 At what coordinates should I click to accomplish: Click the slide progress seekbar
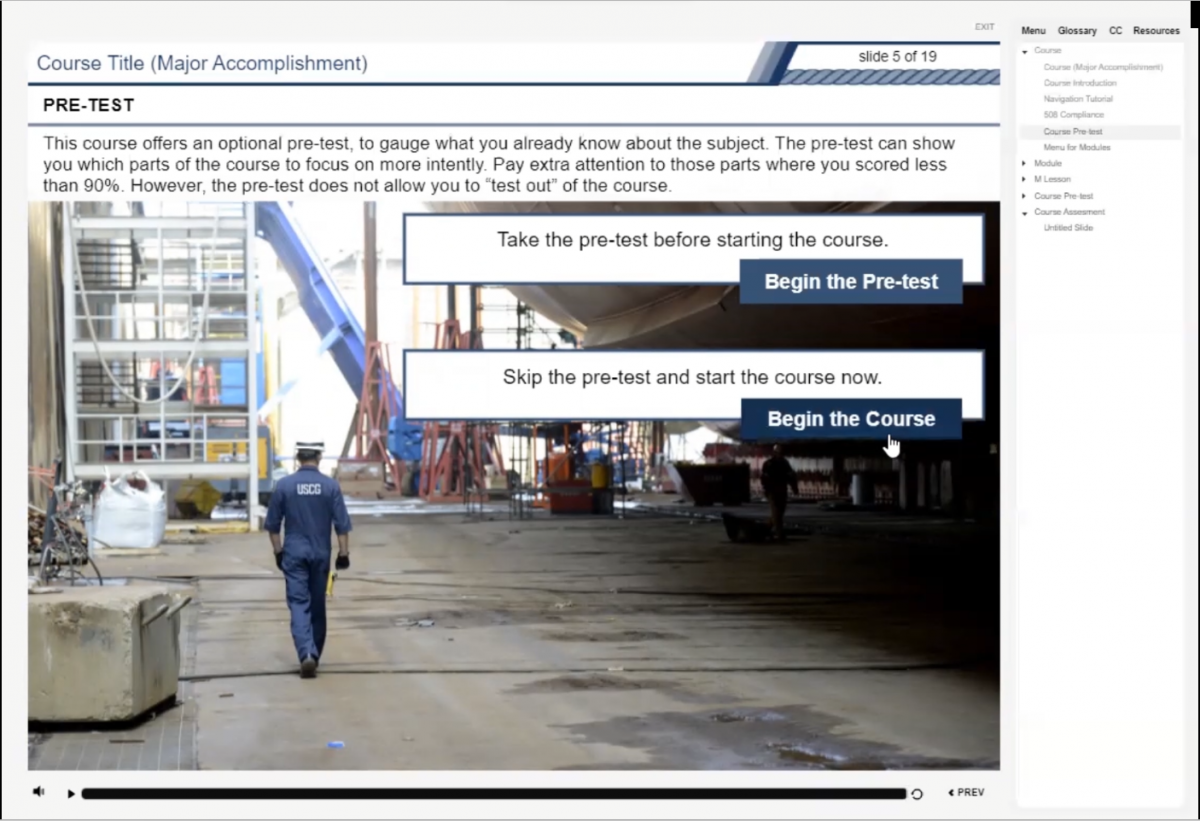pos(494,794)
